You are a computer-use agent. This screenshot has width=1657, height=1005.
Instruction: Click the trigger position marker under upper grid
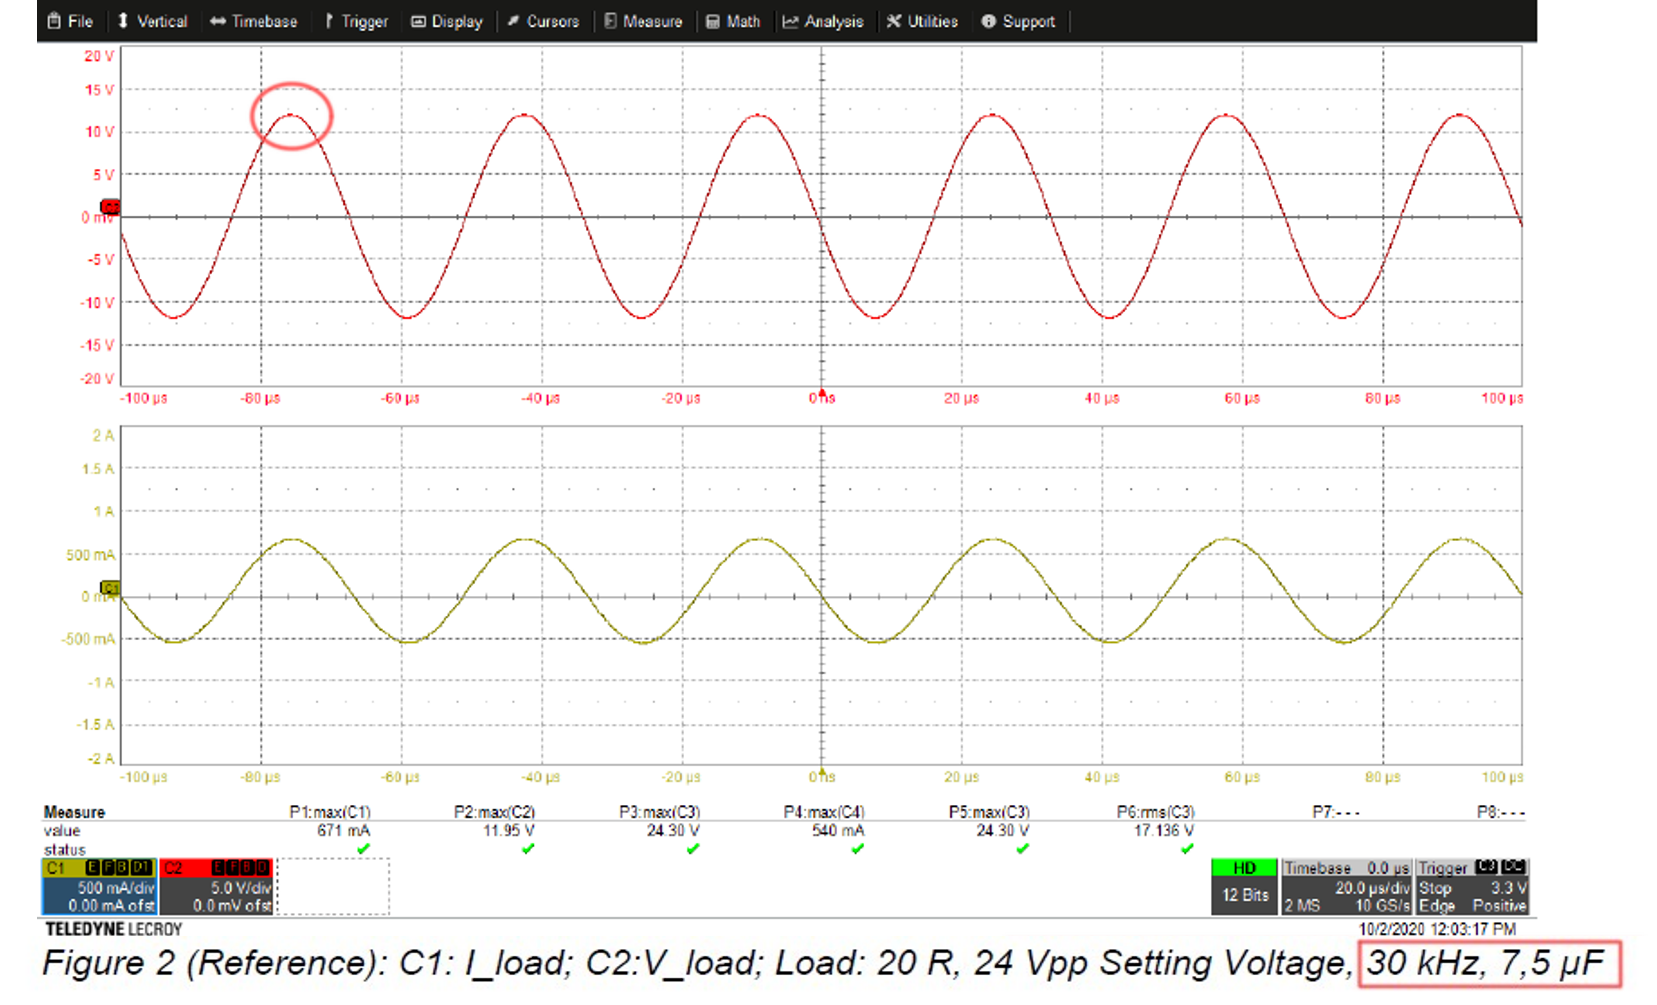[x=822, y=393]
